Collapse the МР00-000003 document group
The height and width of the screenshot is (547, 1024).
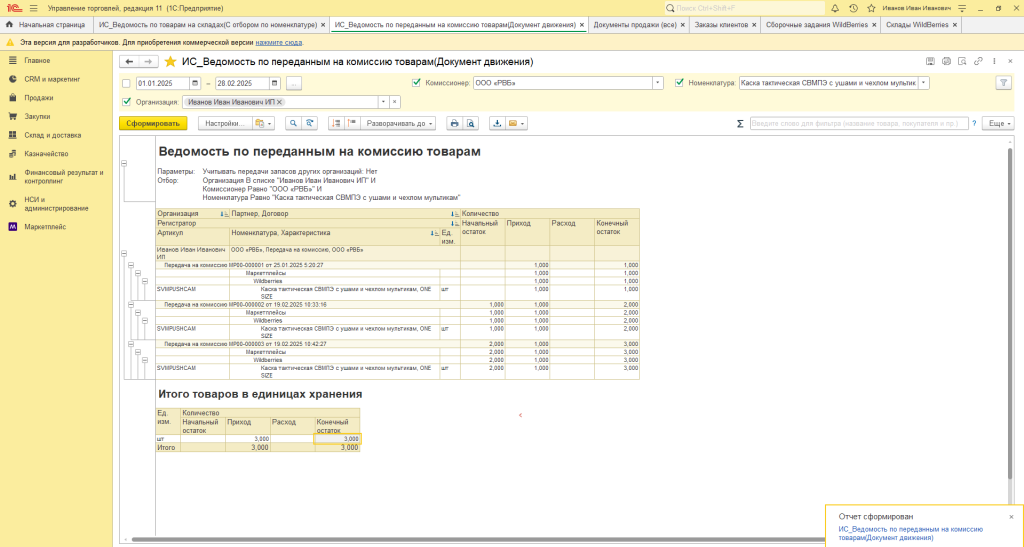point(131,344)
